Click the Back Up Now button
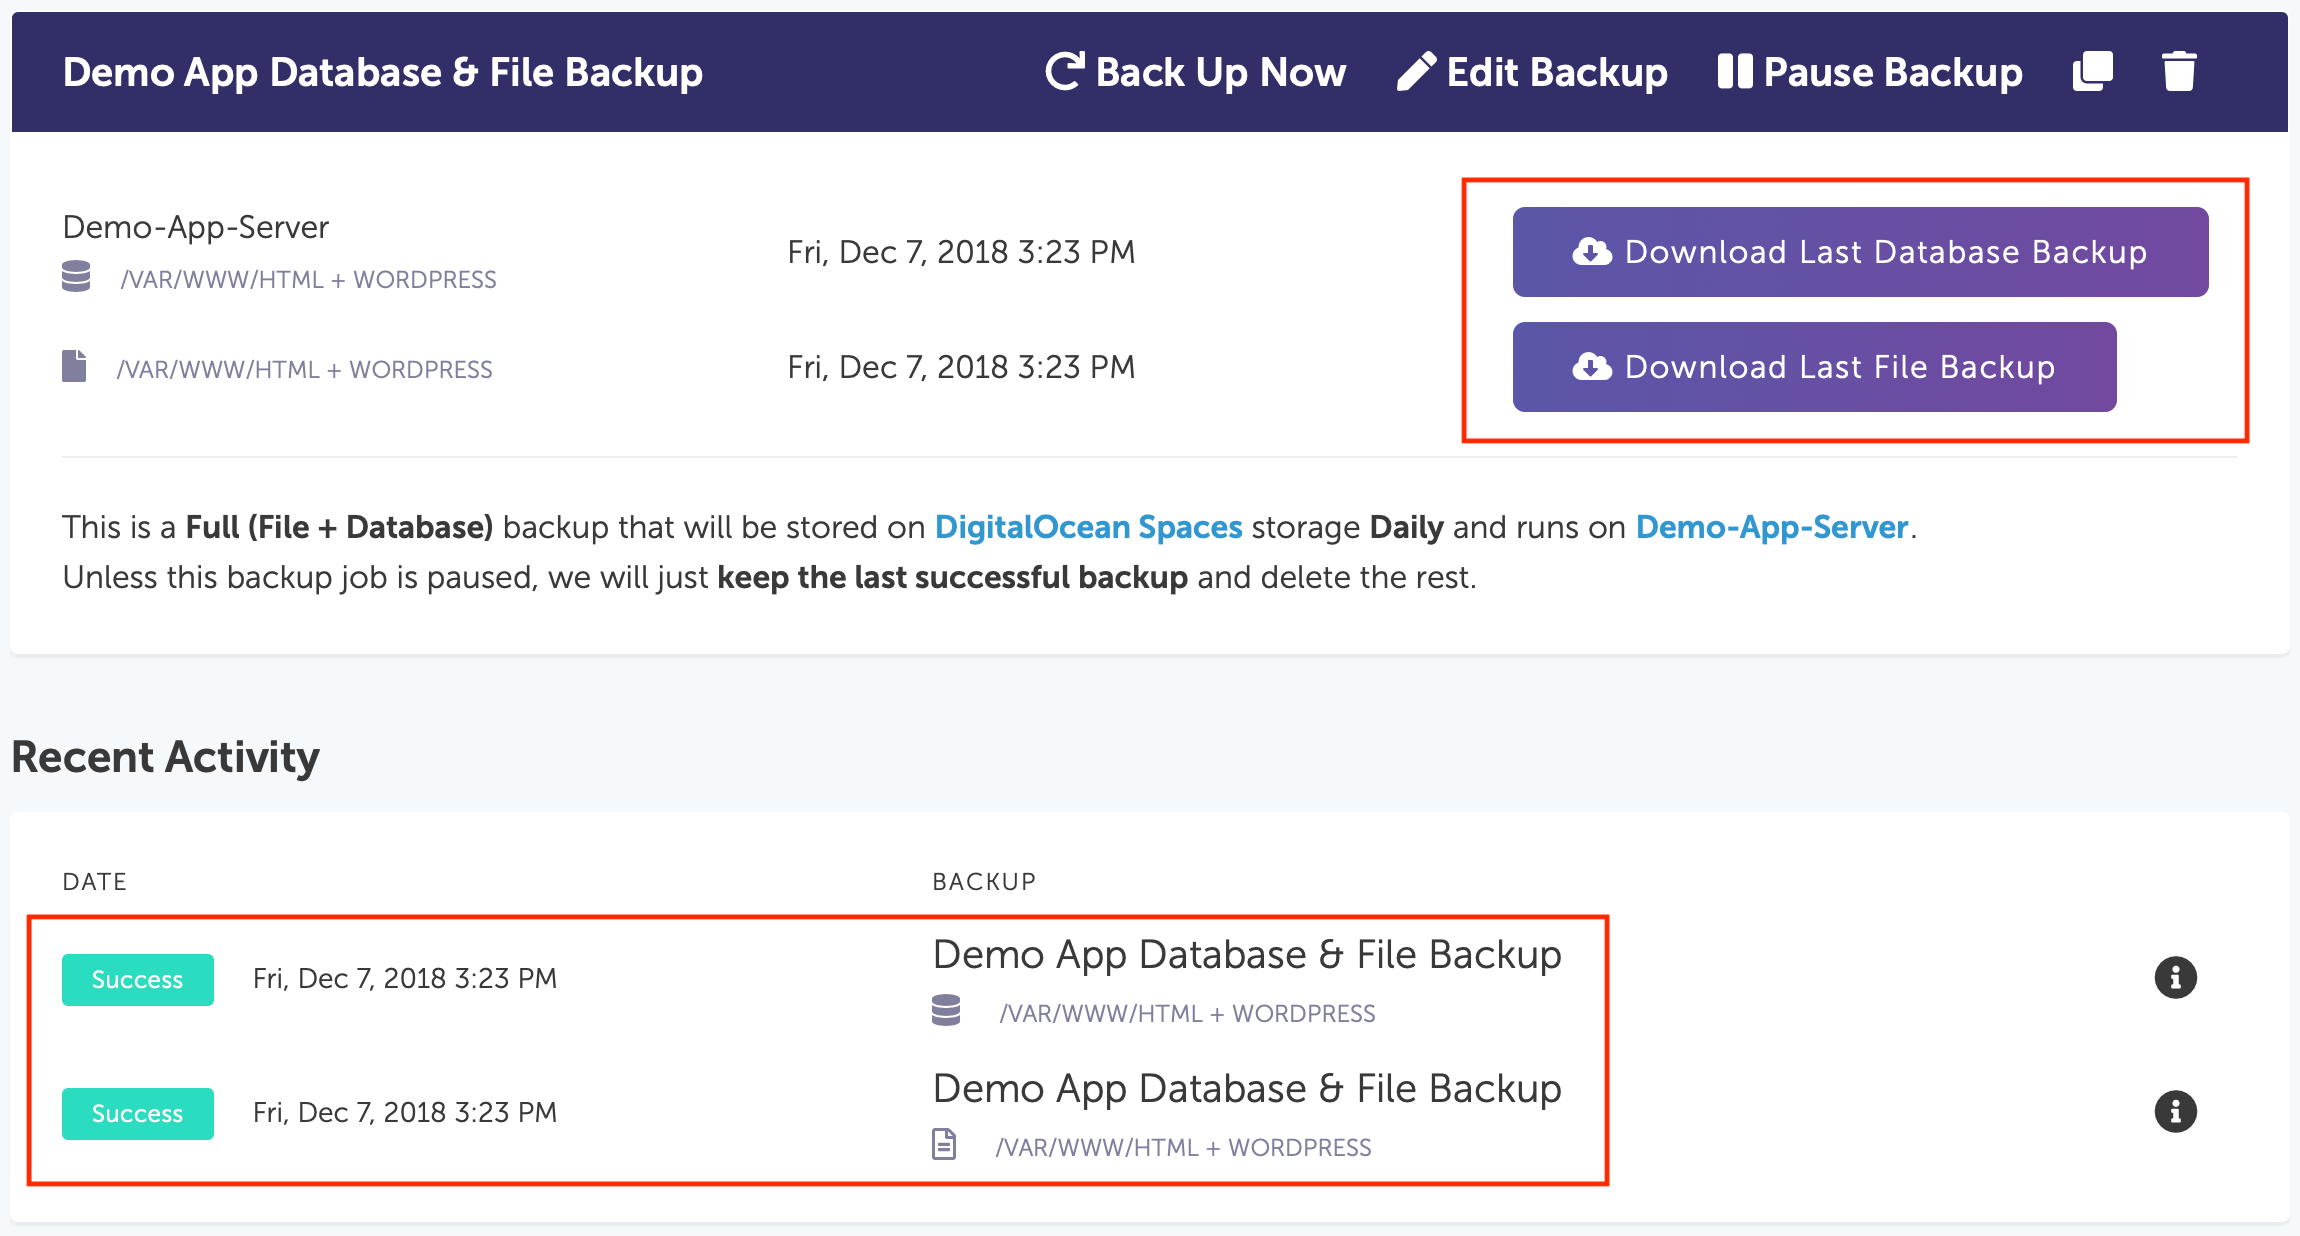This screenshot has height=1236, width=2300. (1196, 72)
